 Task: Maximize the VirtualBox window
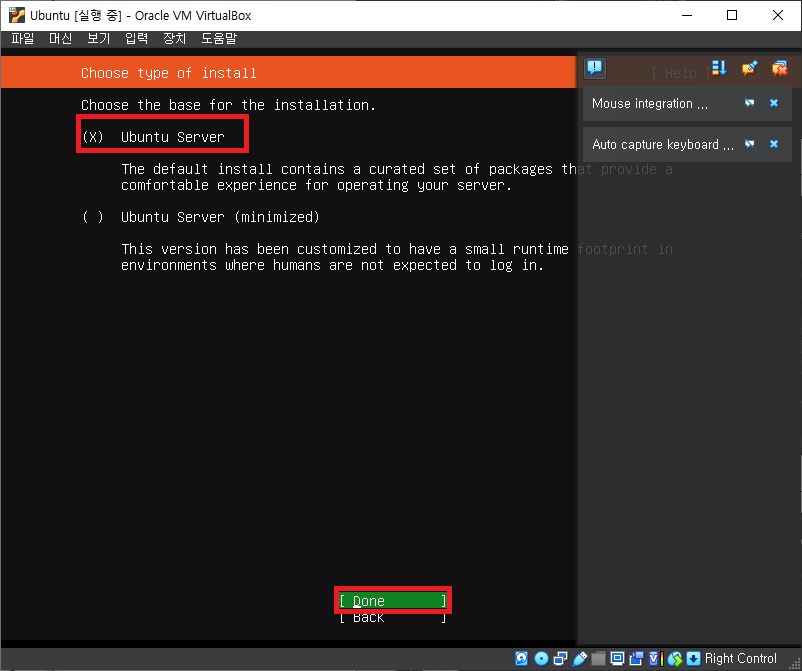click(732, 15)
